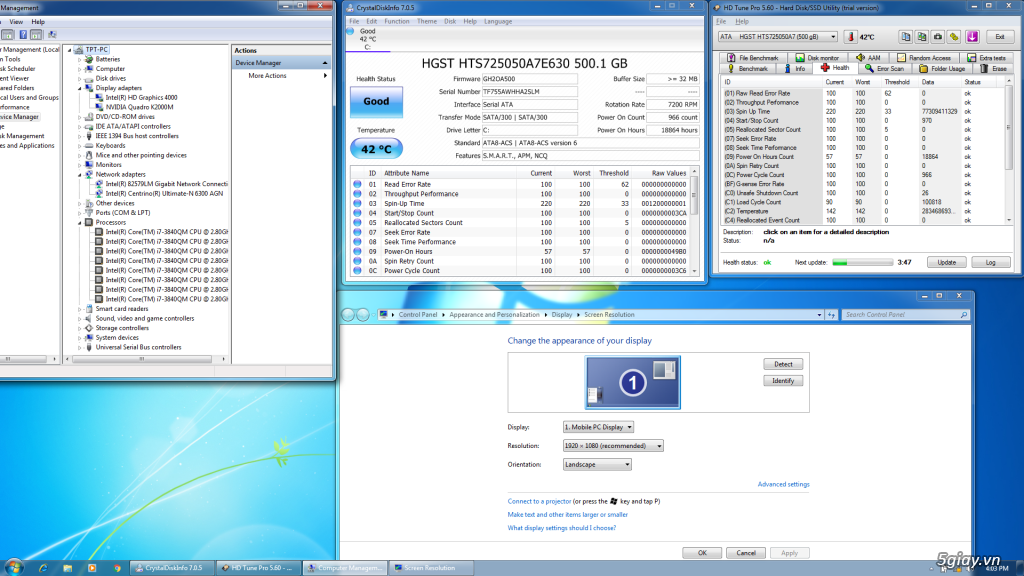Click HD Tune options gears icon

coord(954,37)
